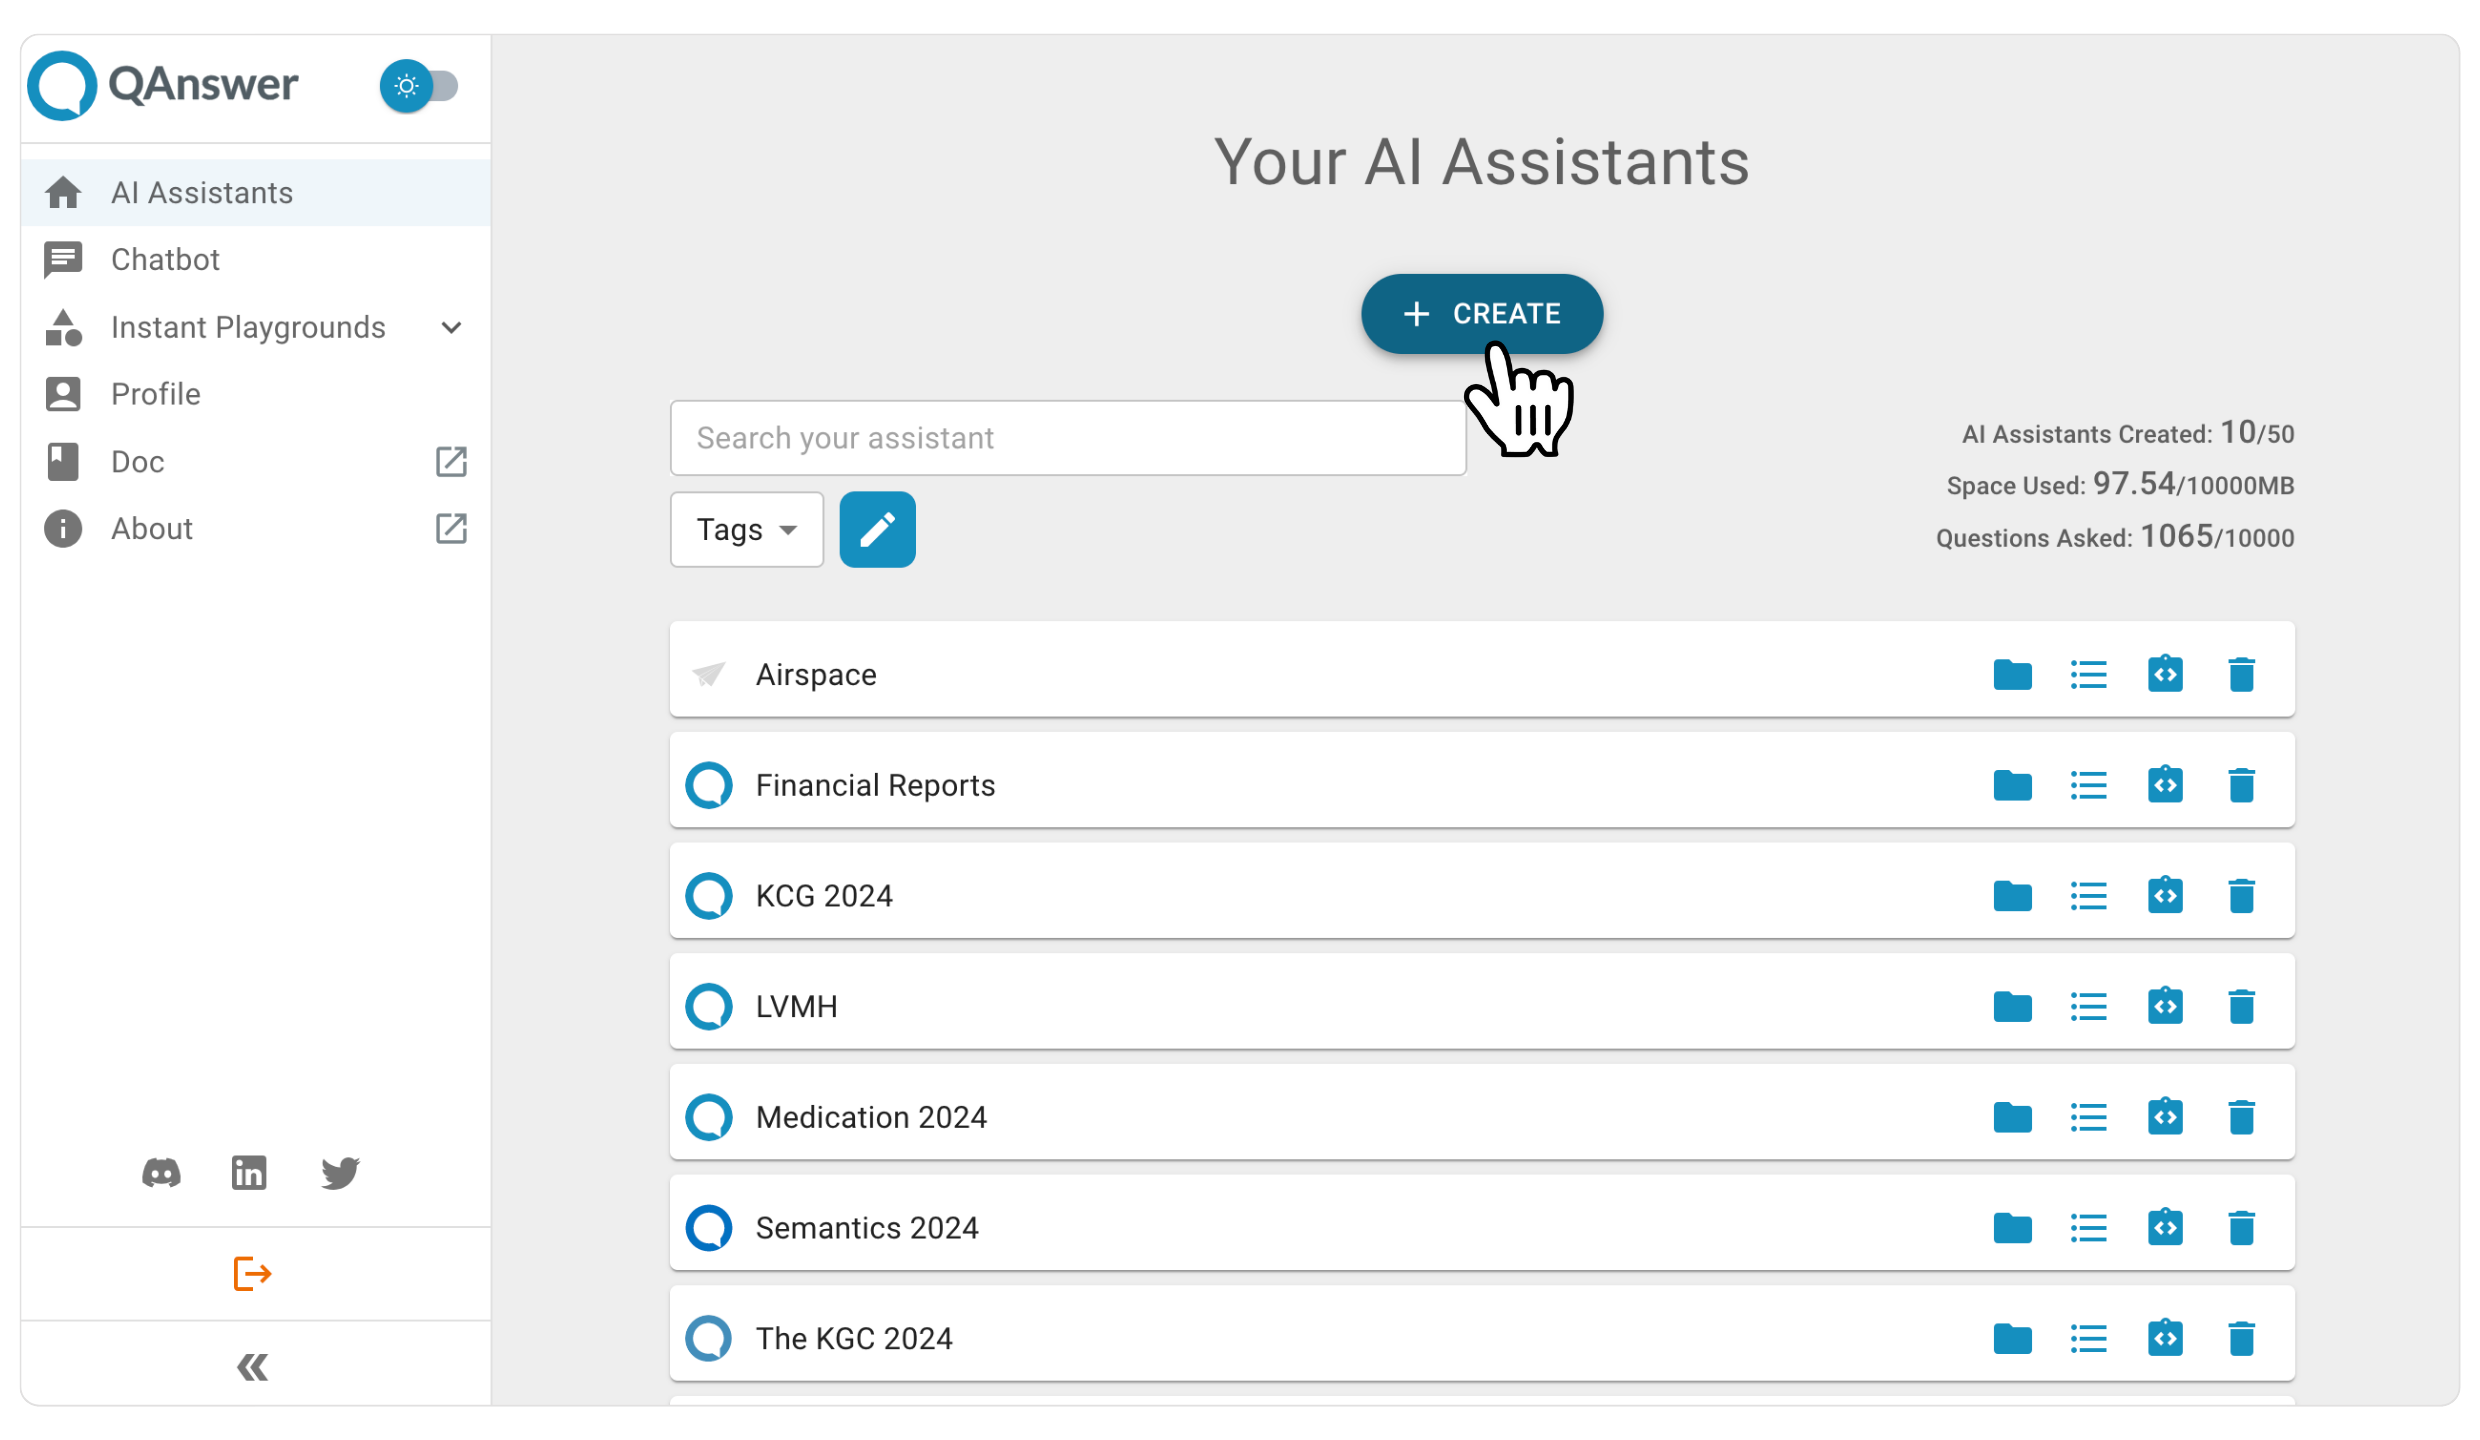The height and width of the screenshot is (1440, 2480).
Task: Toggle the Airspace assistant active state
Action: [x=710, y=674]
